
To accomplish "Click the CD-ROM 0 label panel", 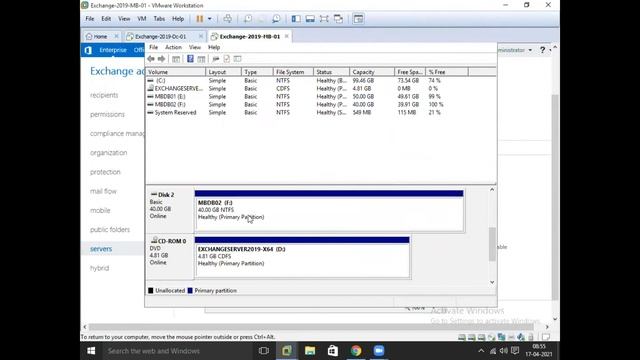I will click(x=170, y=257).
